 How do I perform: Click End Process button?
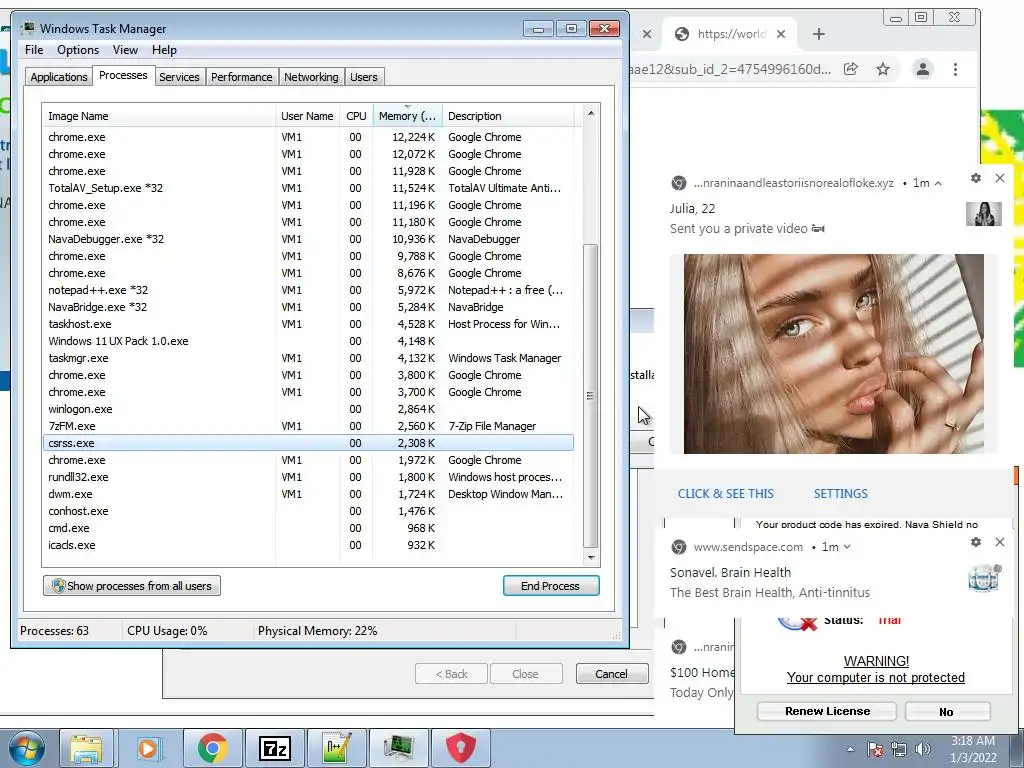coord(551,586)
